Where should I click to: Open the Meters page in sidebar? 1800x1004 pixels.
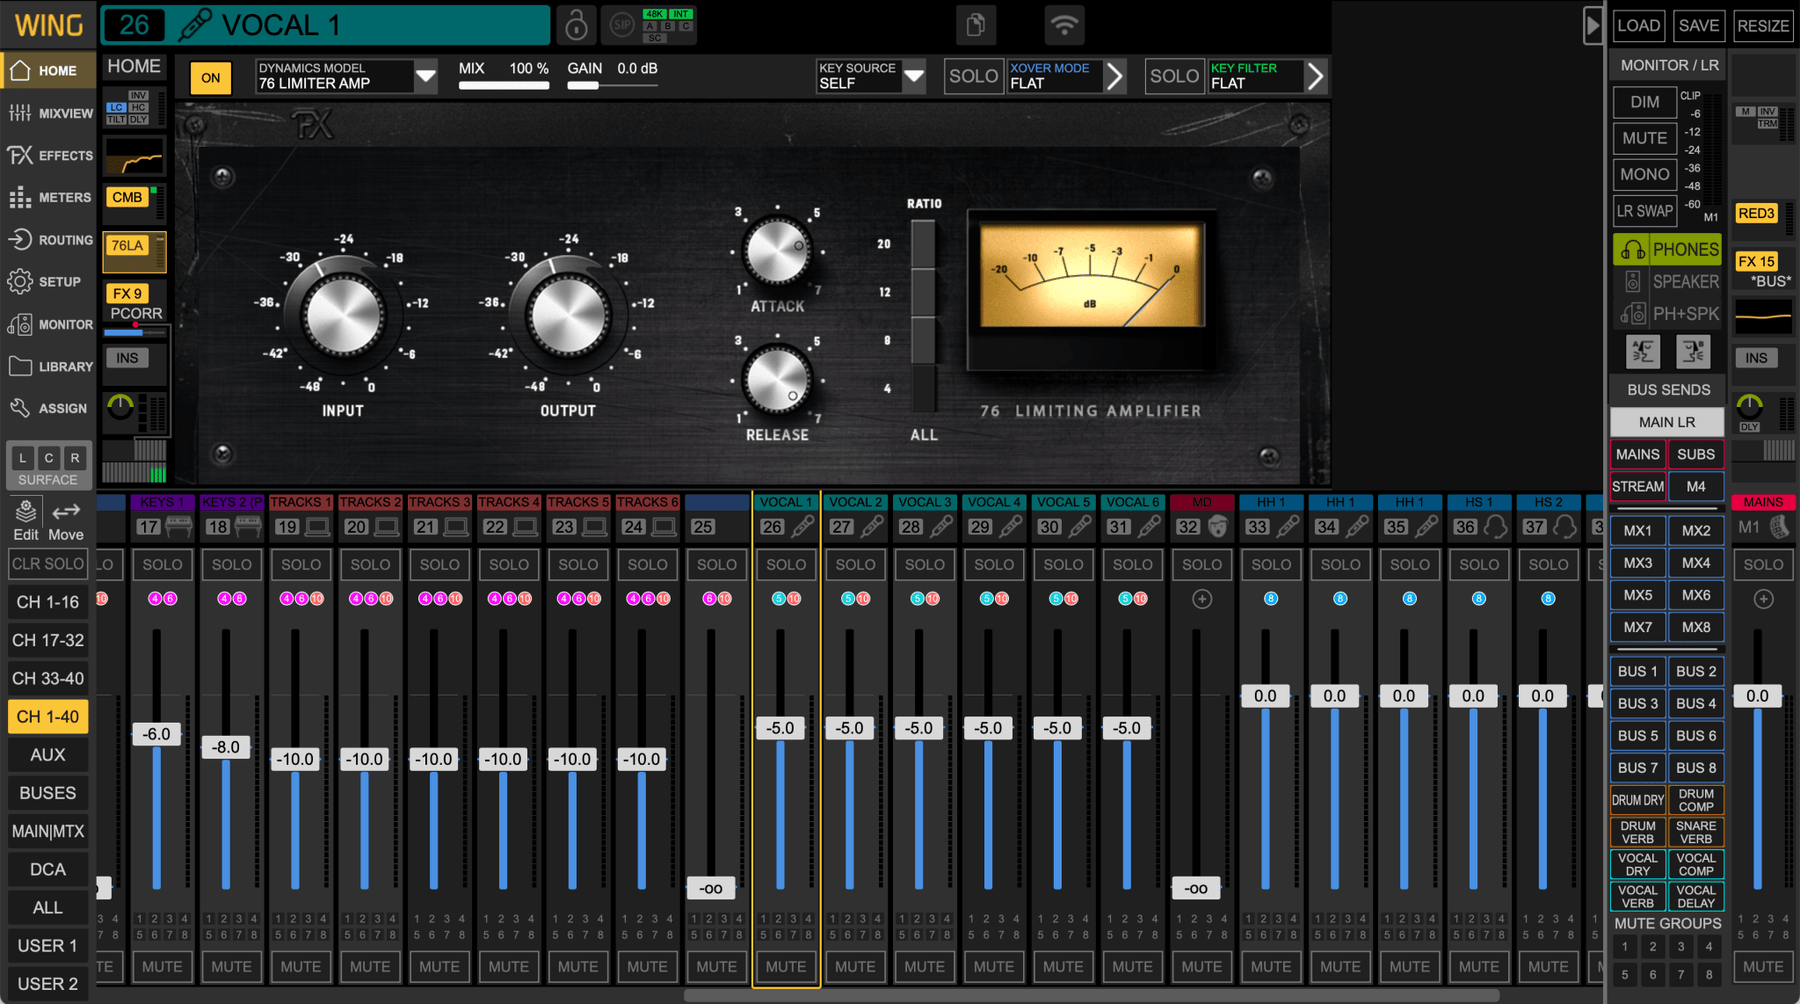click(50, 198)
